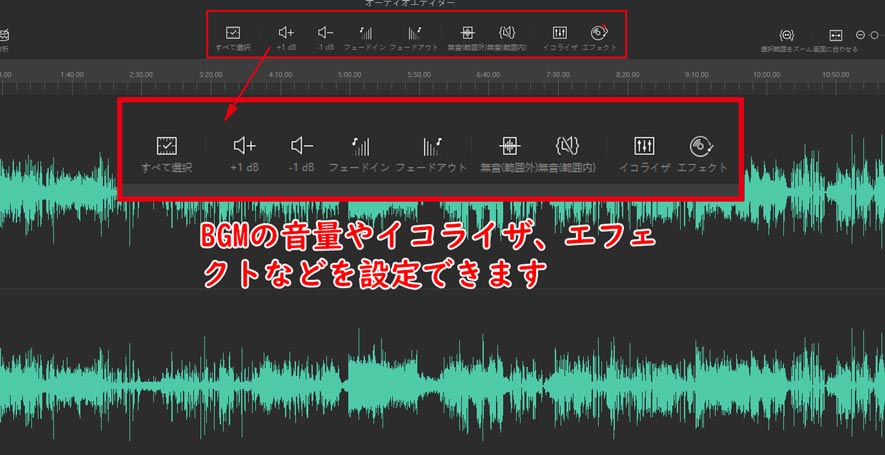The height and width of the screenshot is (455, 885).
Task: Increase volume with top toolbar +1 dB icon
Action: coord(287,35)
